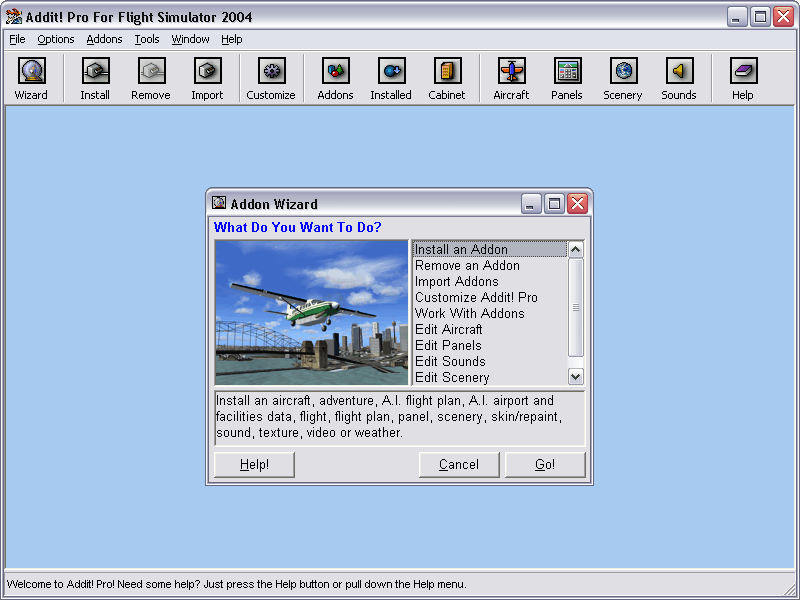The image size is (800, 600).
Task: Select 'Edit Scenery' in wizard list
Action: pyautogui.click(x=489, y=377)
